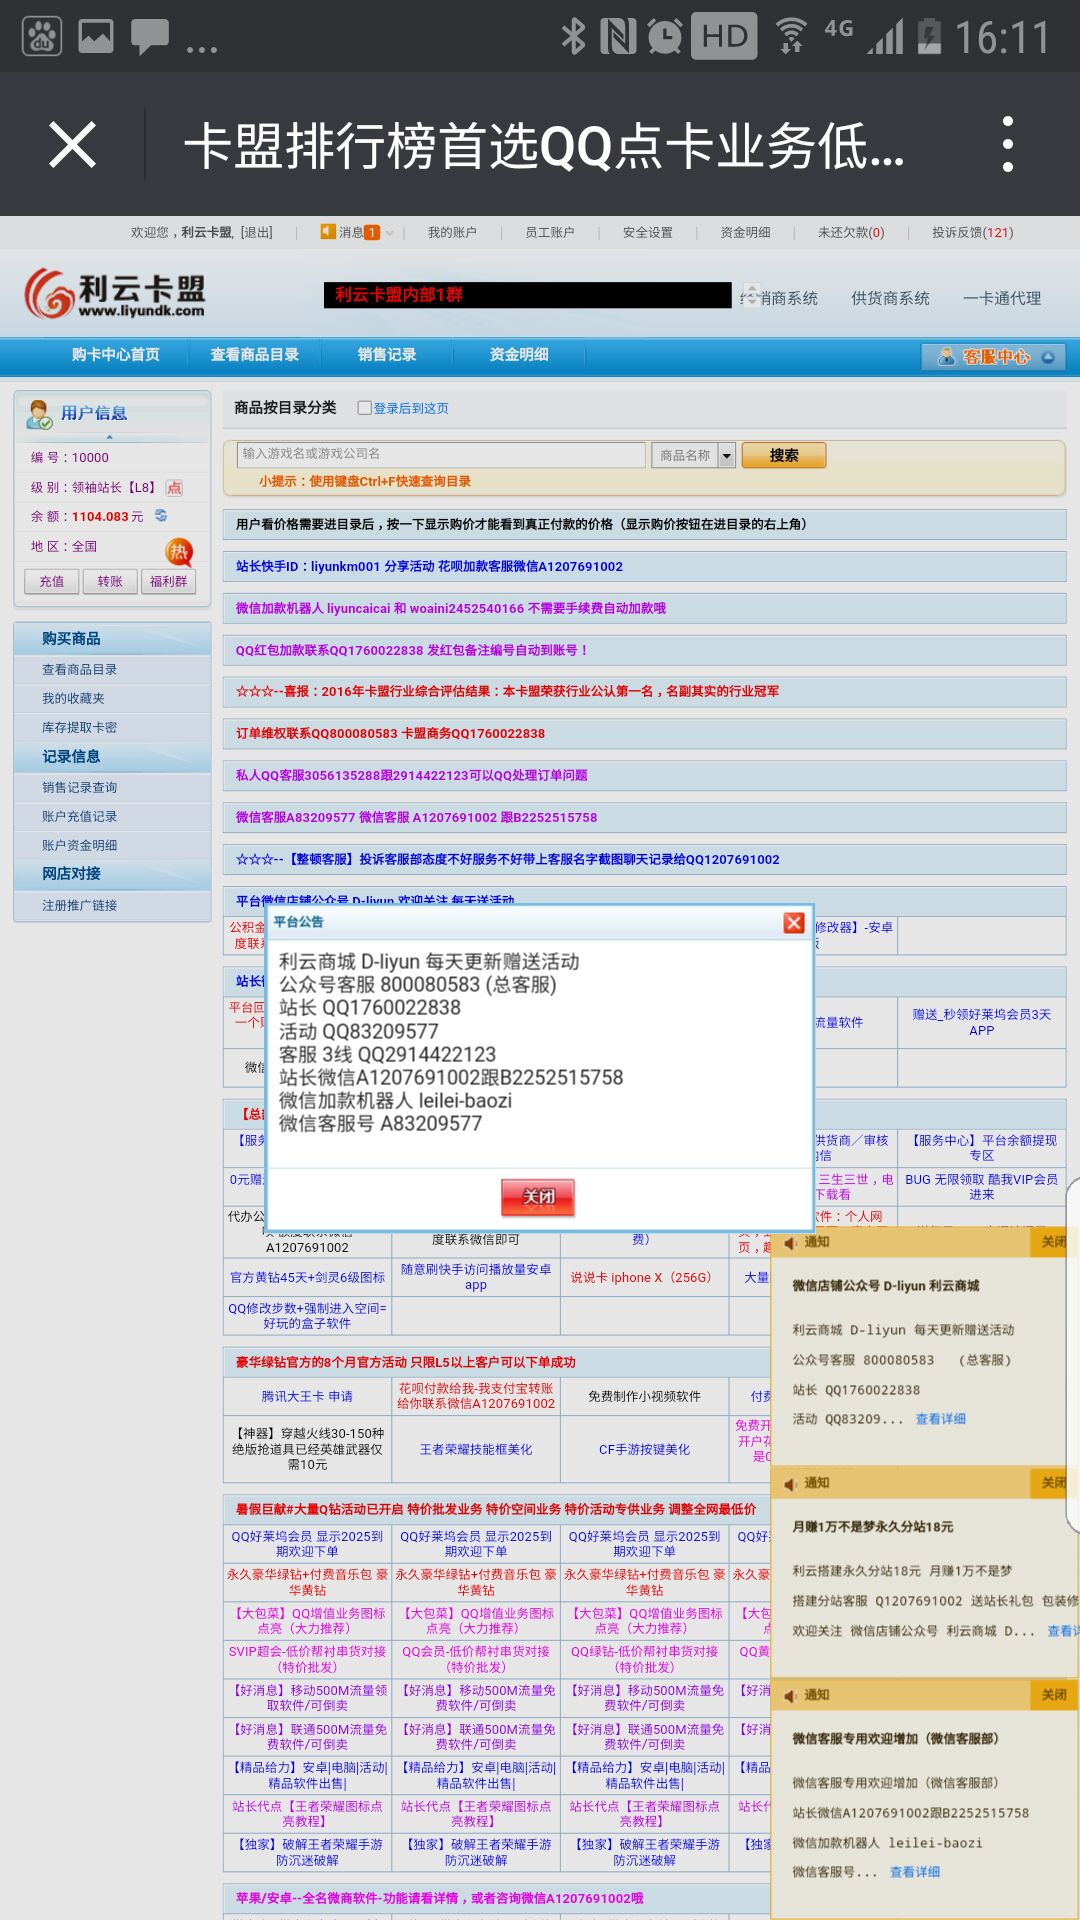This screenshot has height=1920, width=1080.
Task: Click the 福利群 button
Action: click(168, 581)
